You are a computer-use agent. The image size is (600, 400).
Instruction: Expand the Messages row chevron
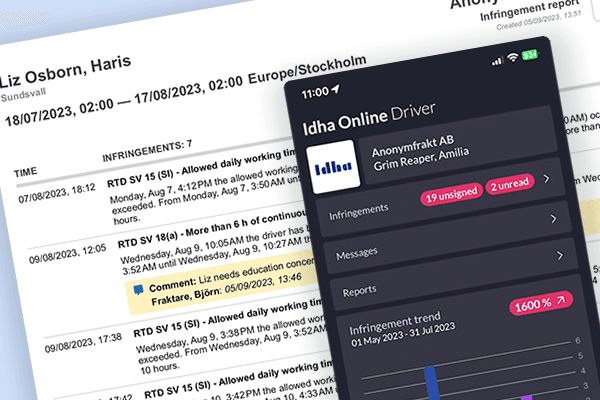click(558, 256)
